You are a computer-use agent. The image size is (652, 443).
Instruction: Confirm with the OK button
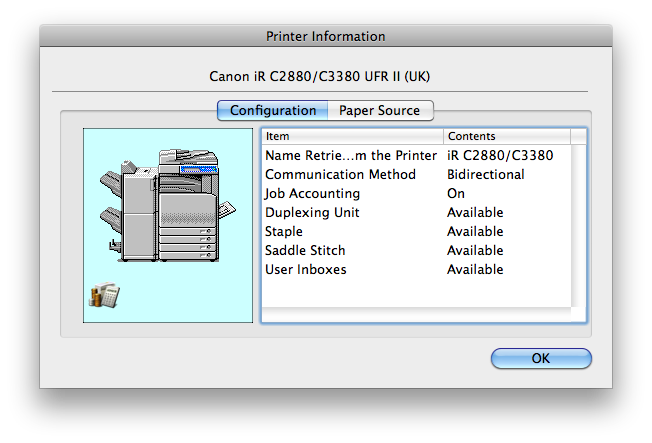(541, 358)
